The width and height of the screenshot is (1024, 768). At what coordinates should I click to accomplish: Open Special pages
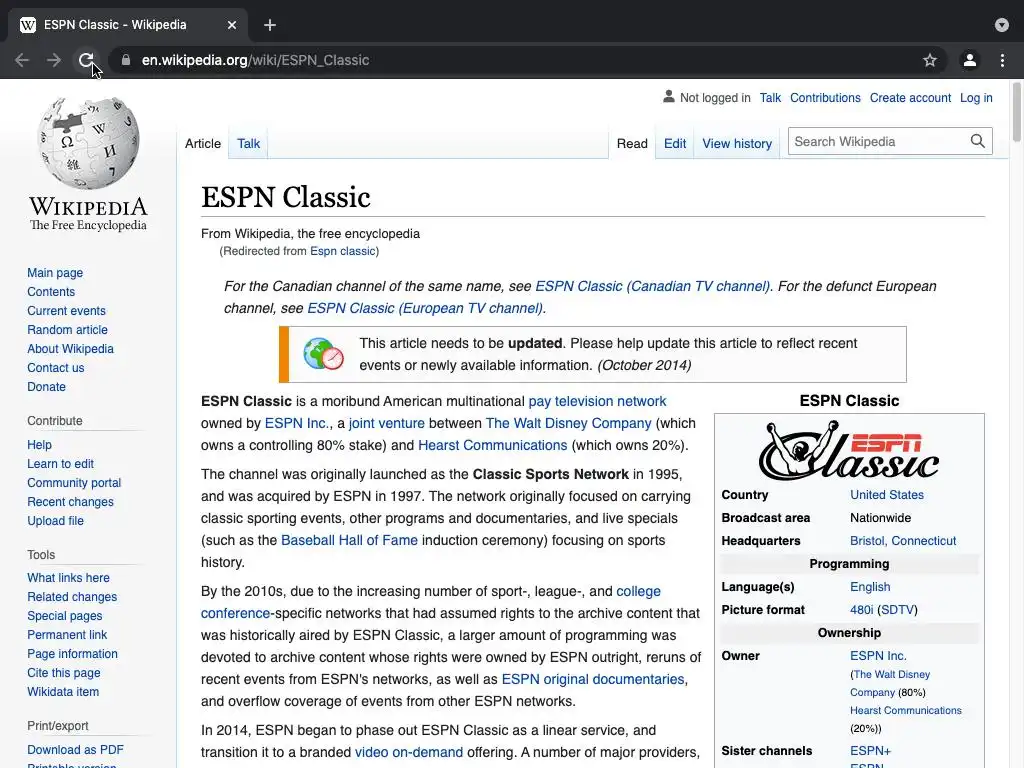65,616
